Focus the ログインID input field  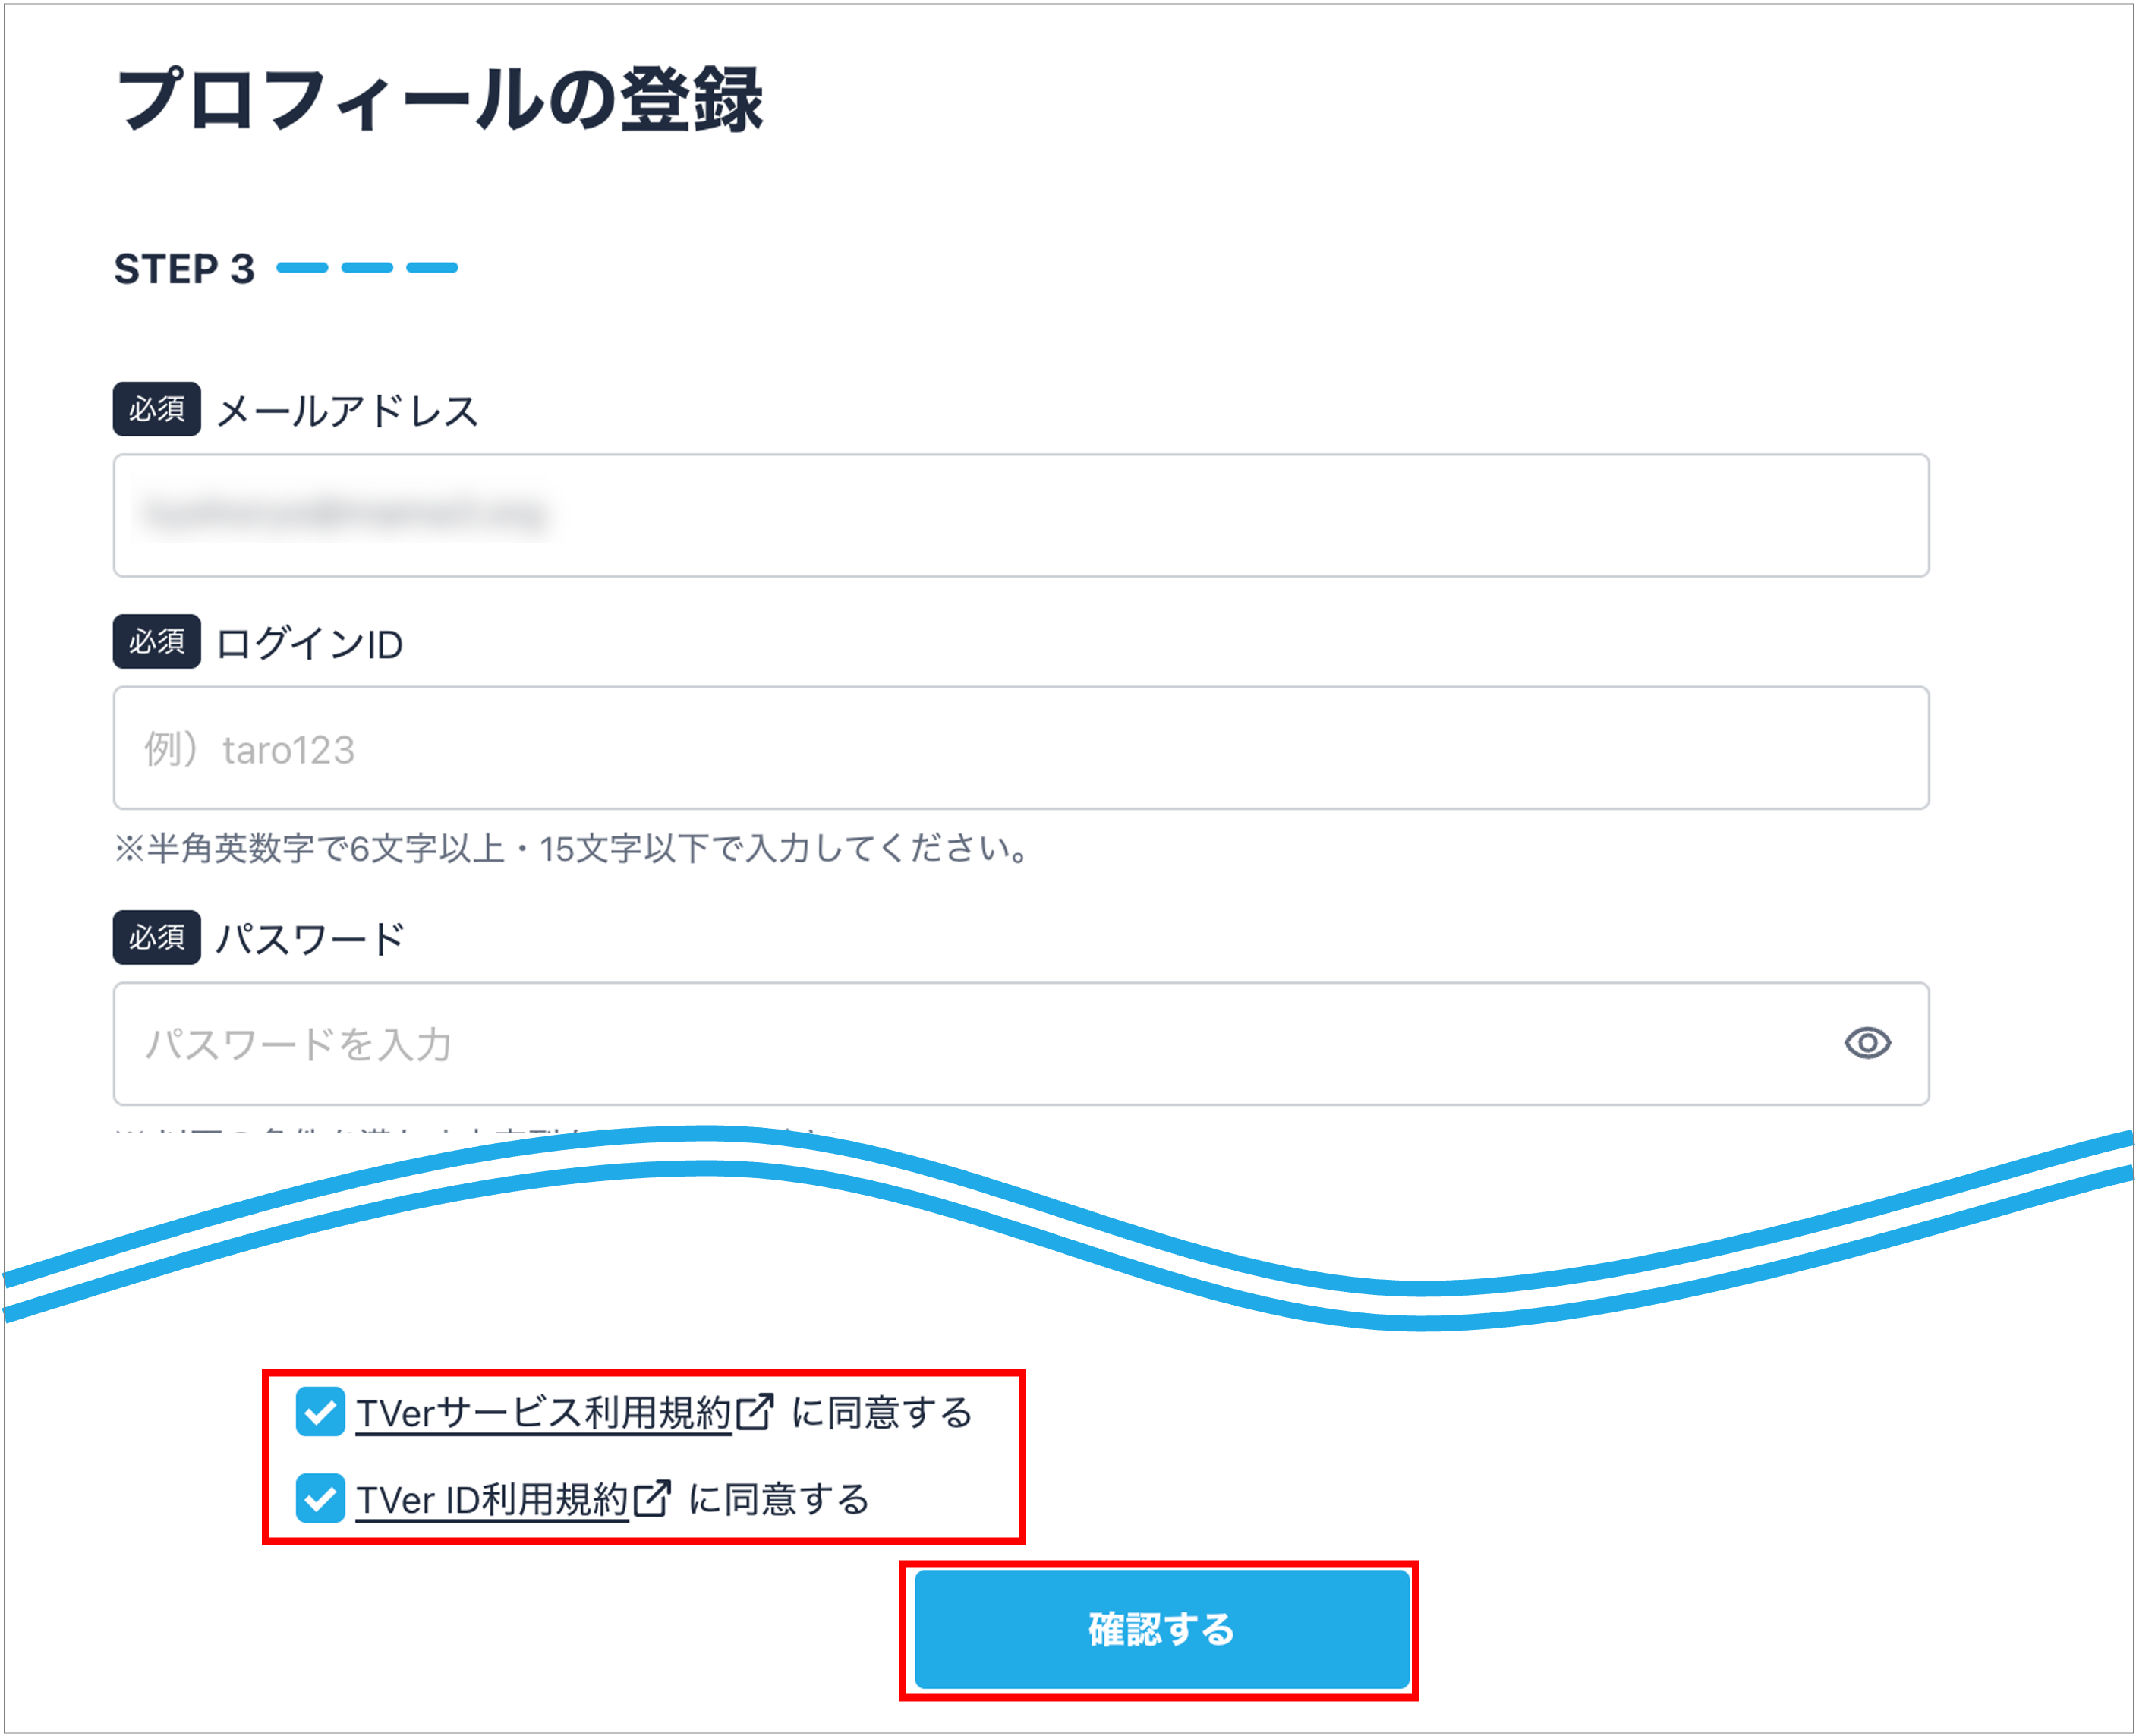(x=1020, y=747)
